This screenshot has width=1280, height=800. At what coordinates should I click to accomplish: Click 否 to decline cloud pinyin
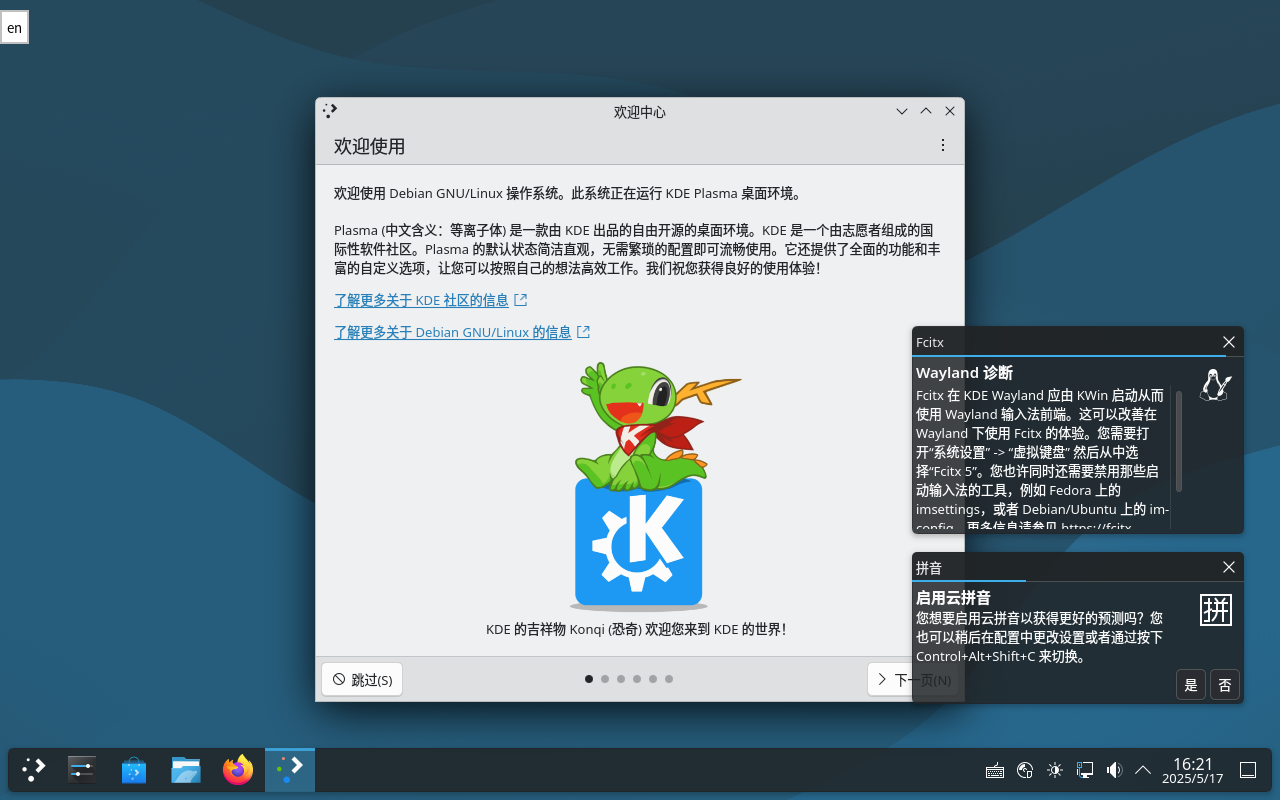(1225, 685)
